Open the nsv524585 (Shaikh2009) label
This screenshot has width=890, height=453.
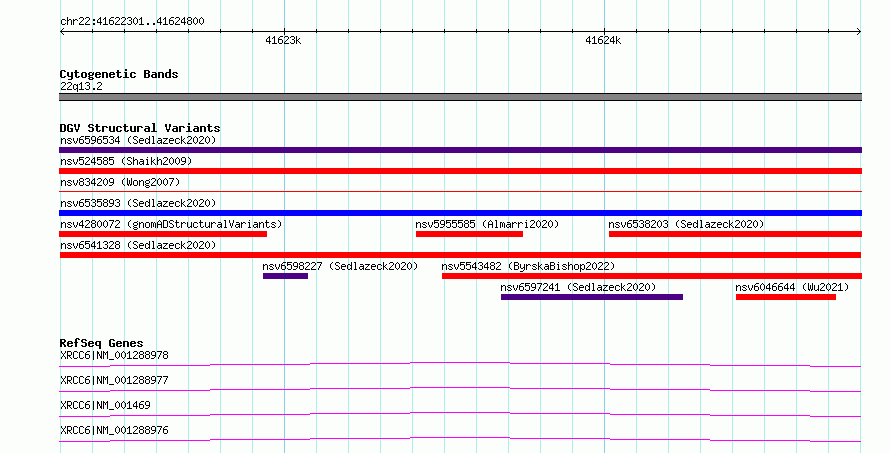click(126, 161)
